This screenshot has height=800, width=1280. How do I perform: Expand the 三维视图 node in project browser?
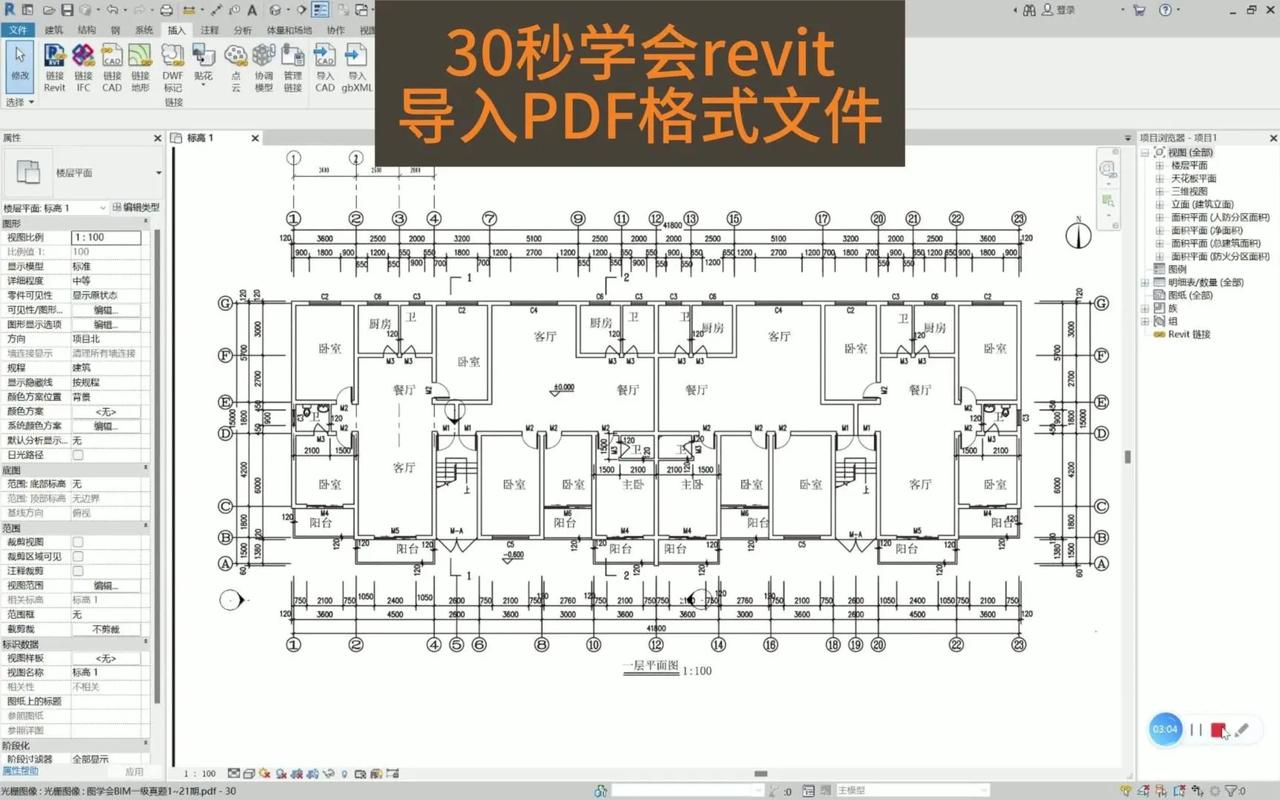pyautogui.click(x=1161, y=191)
